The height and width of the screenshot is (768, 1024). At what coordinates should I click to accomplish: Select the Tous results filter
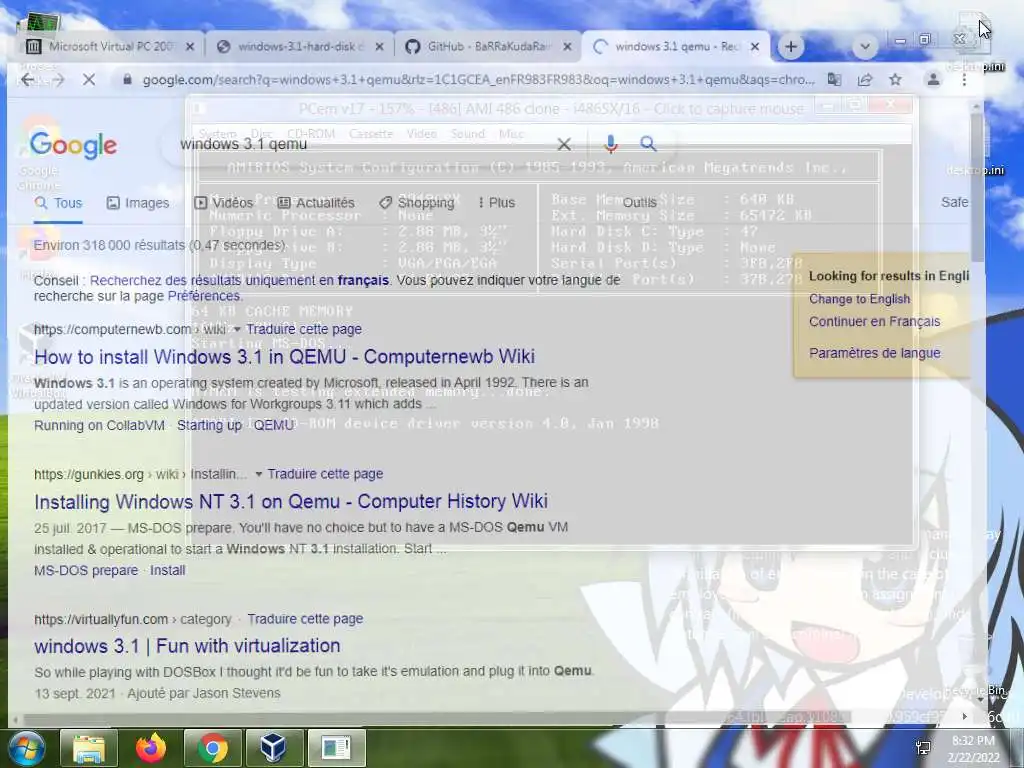pyautogui.click(x=58, y=203)
